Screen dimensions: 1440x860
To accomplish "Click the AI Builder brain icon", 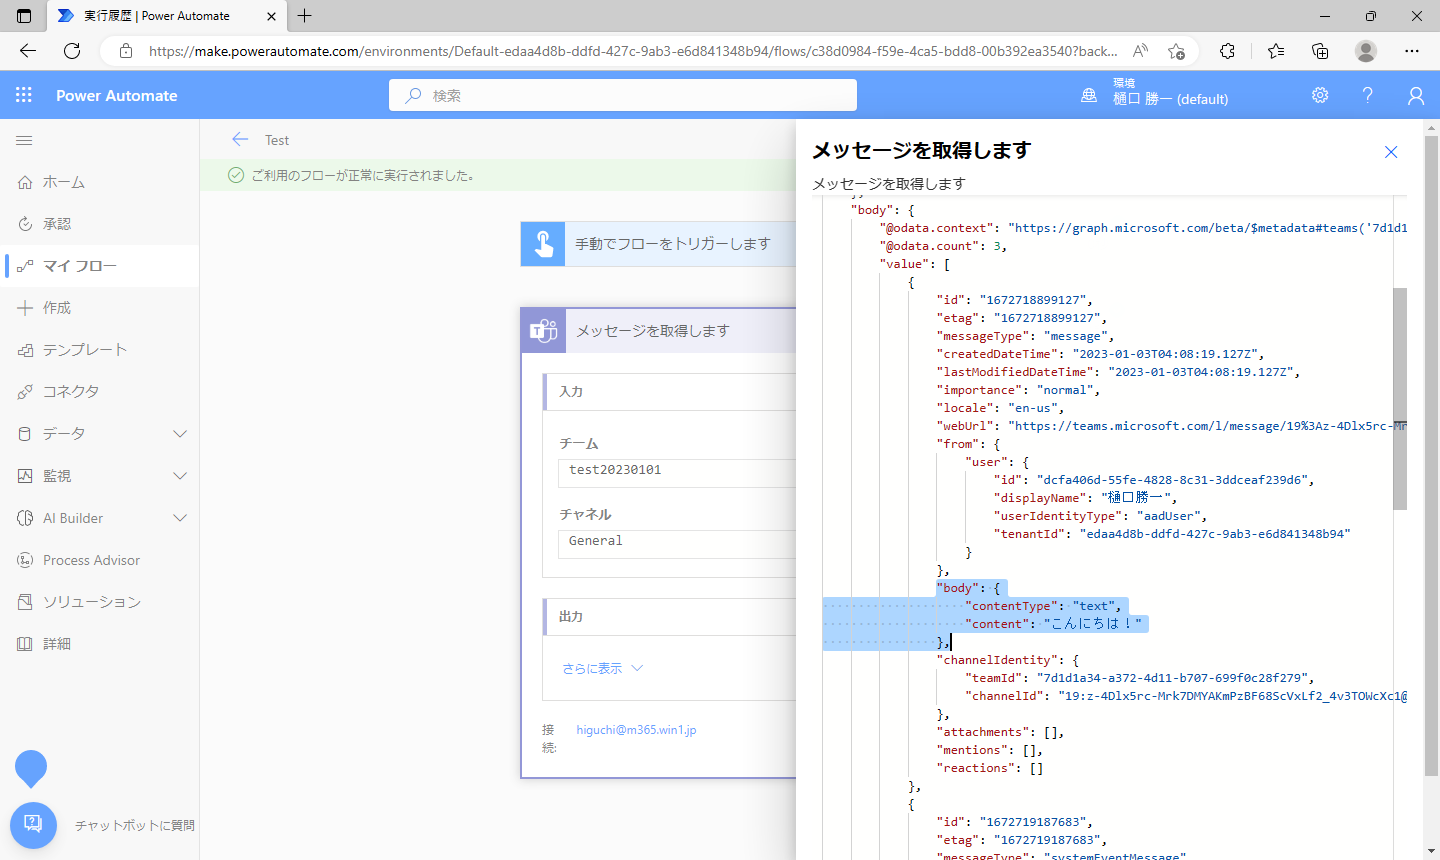I will coord(25,518).
